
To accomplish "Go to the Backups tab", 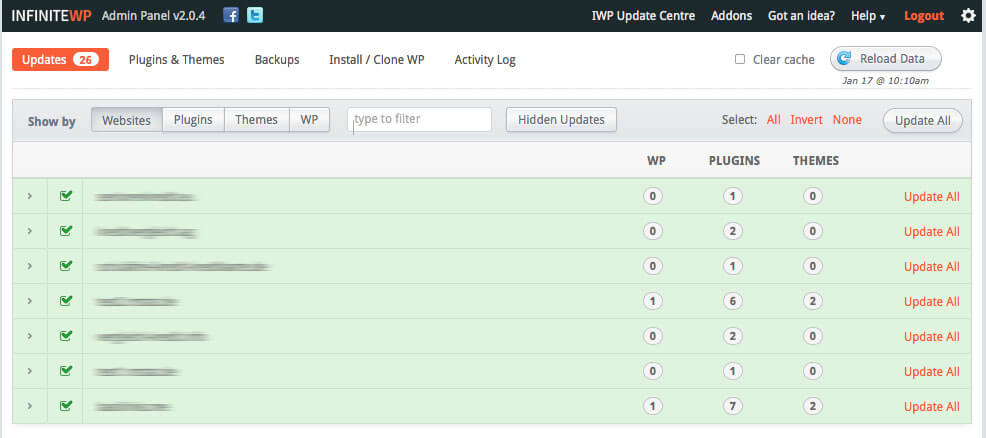I will point(277,60).
